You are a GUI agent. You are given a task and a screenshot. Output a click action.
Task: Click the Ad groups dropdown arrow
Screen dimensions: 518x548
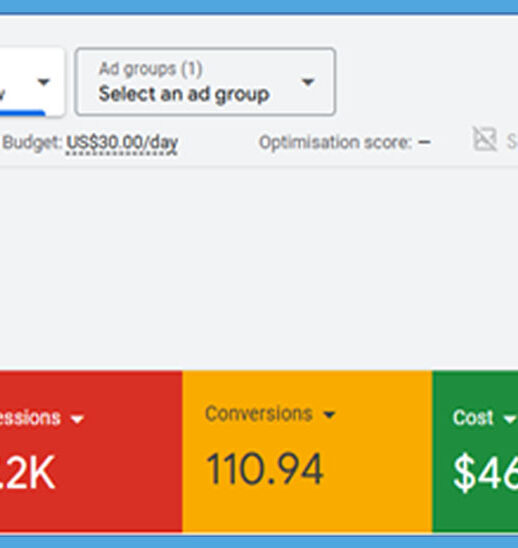[x=308, y=82]
